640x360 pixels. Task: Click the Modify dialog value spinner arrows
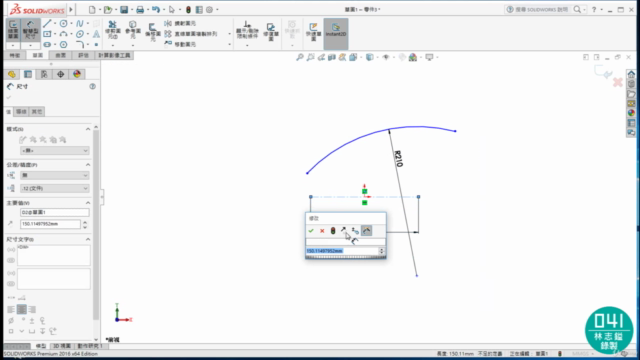click(x=382, y=251)
